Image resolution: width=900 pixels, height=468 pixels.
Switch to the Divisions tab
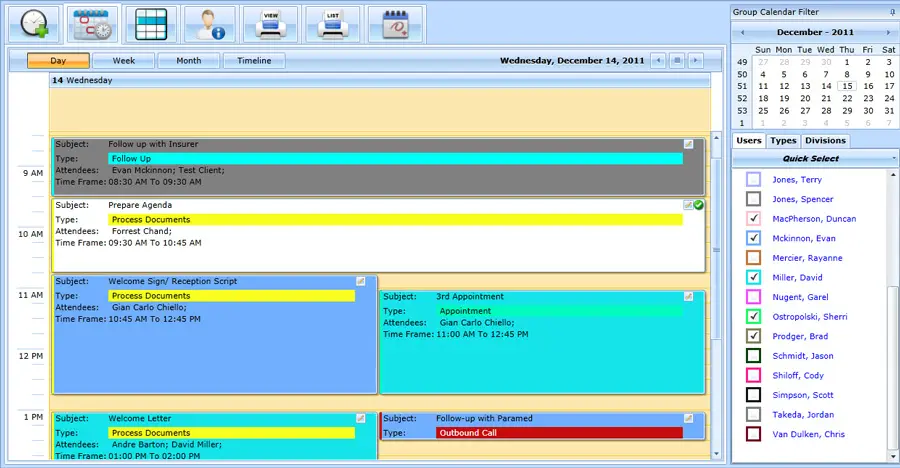(826, 141)
